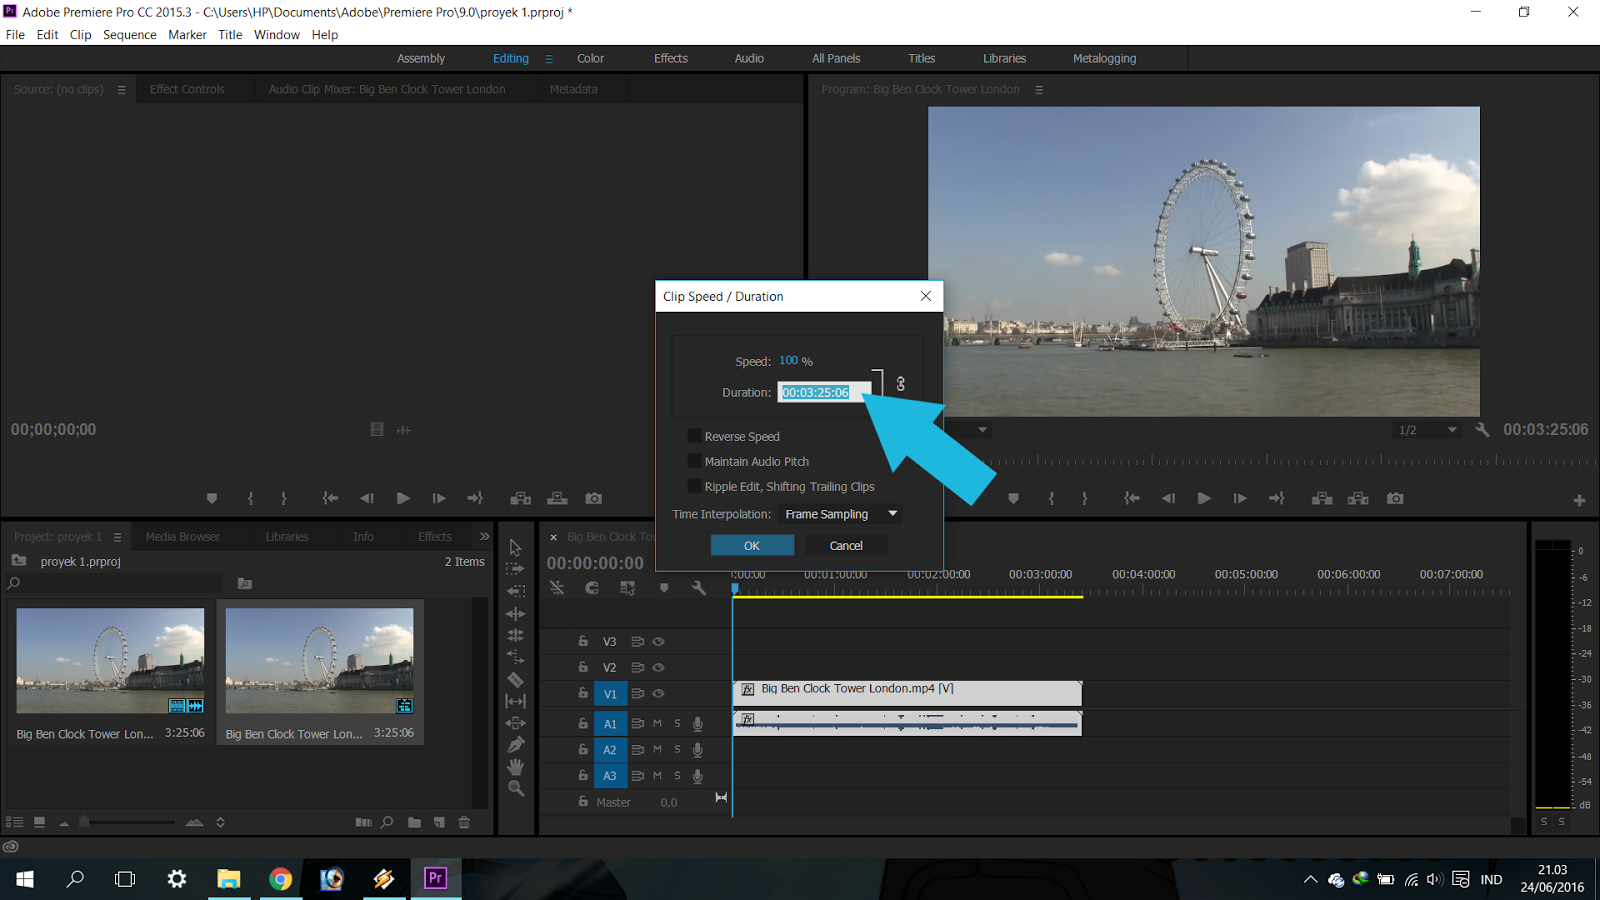Switch to the Effect Controls tab
1600x900 pixels.
(x=187, y=89)
